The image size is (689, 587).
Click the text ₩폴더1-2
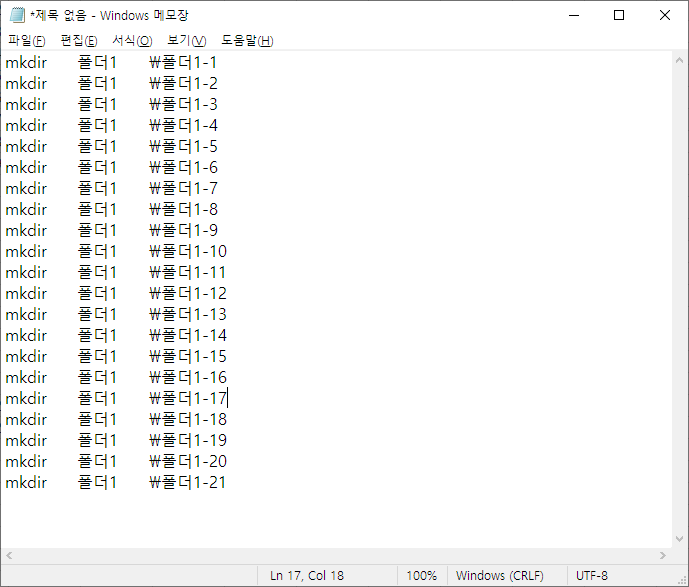point(183,83)
